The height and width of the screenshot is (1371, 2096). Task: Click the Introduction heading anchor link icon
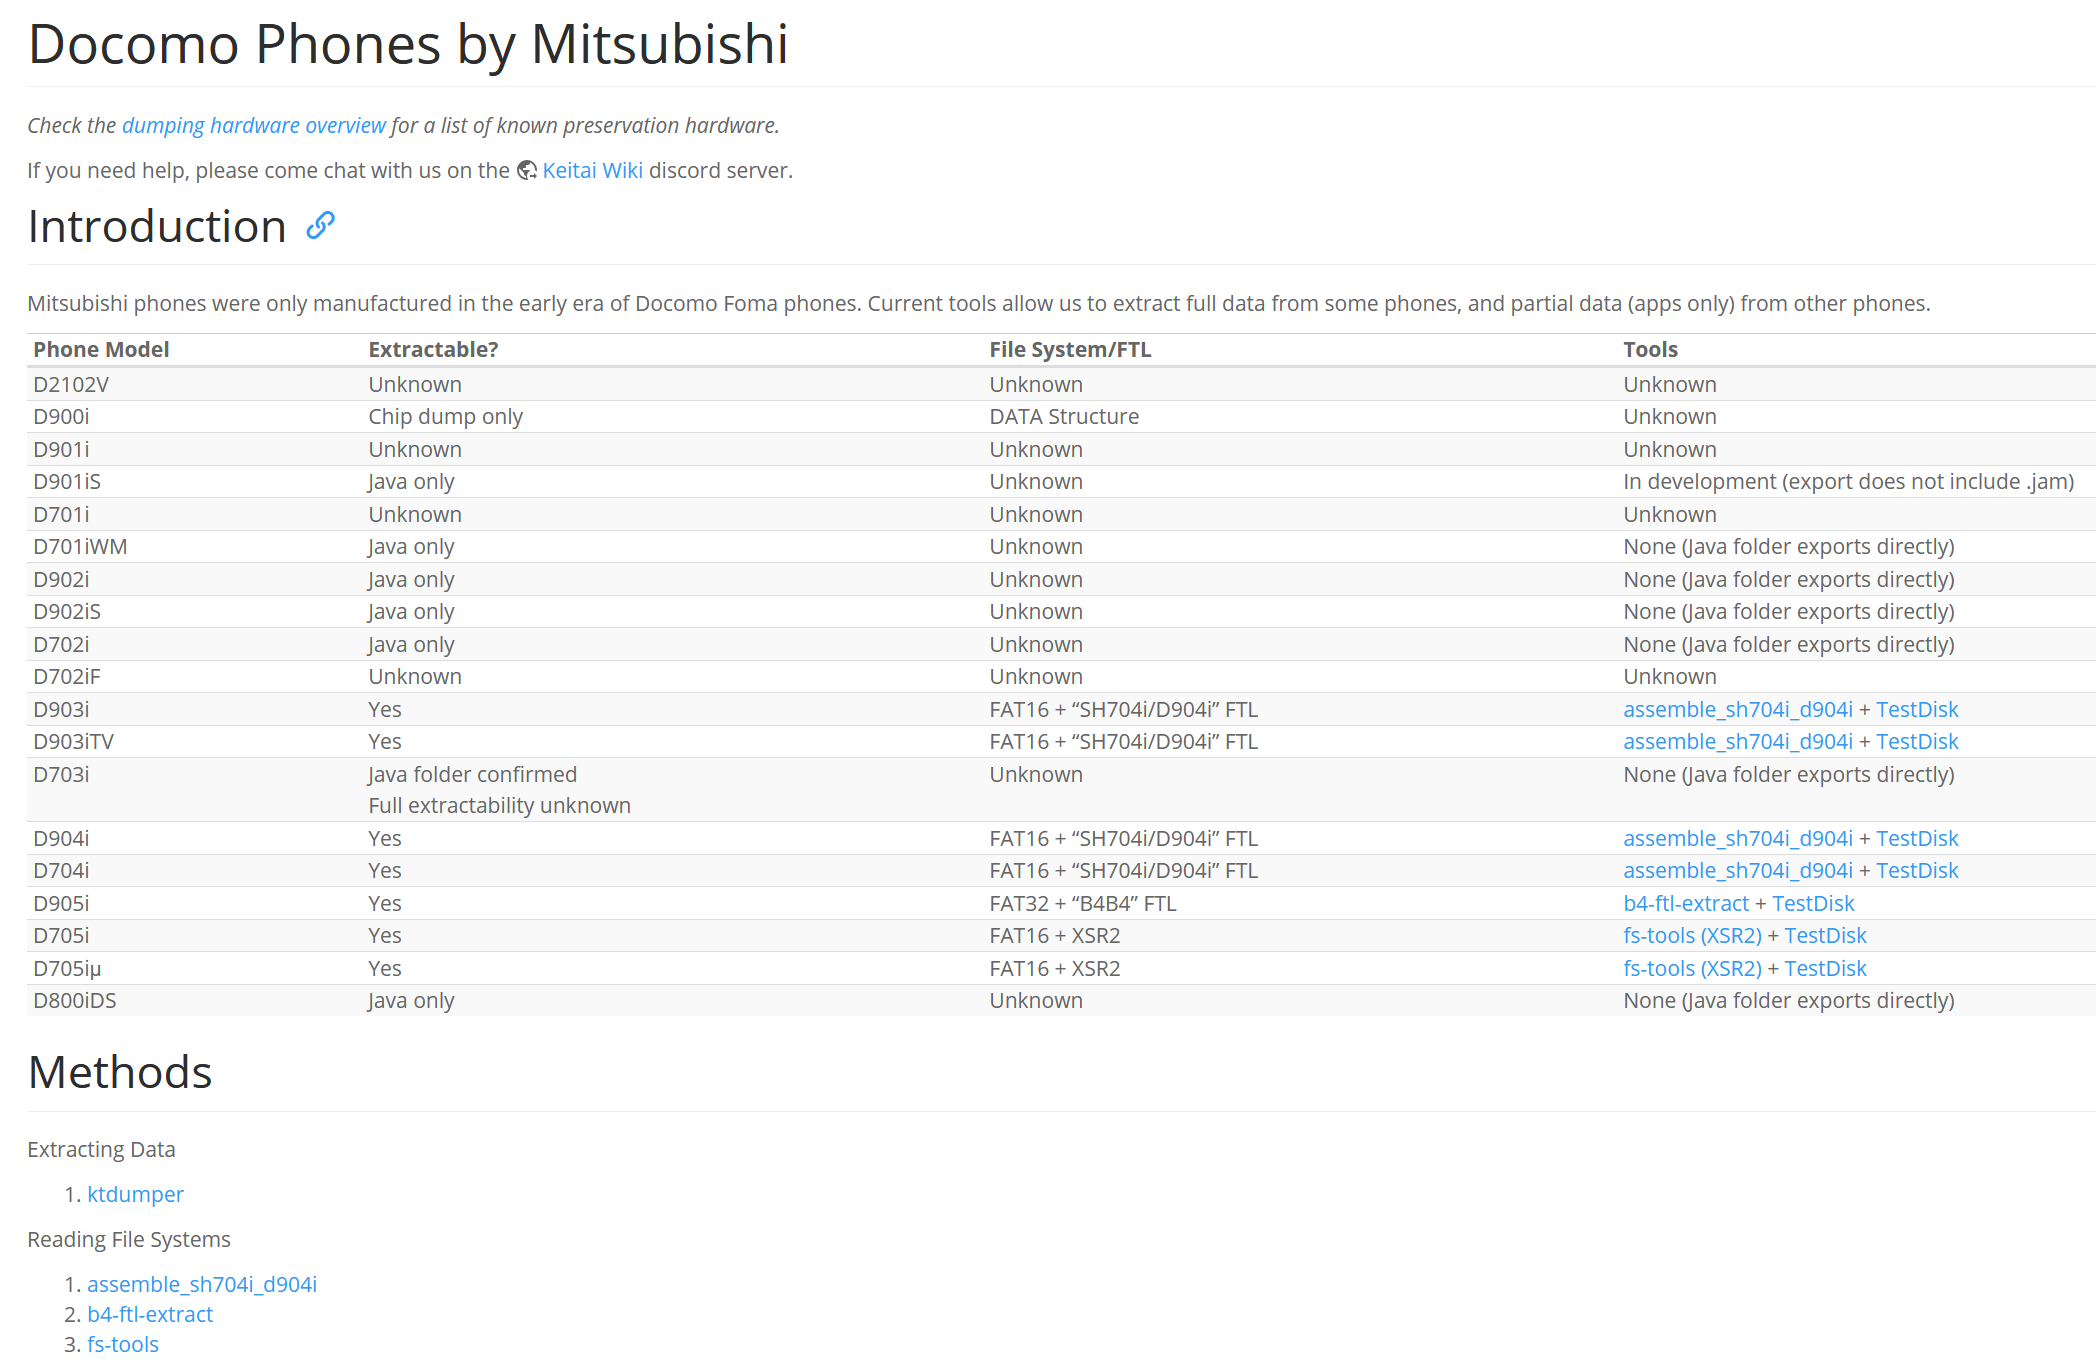320,226
